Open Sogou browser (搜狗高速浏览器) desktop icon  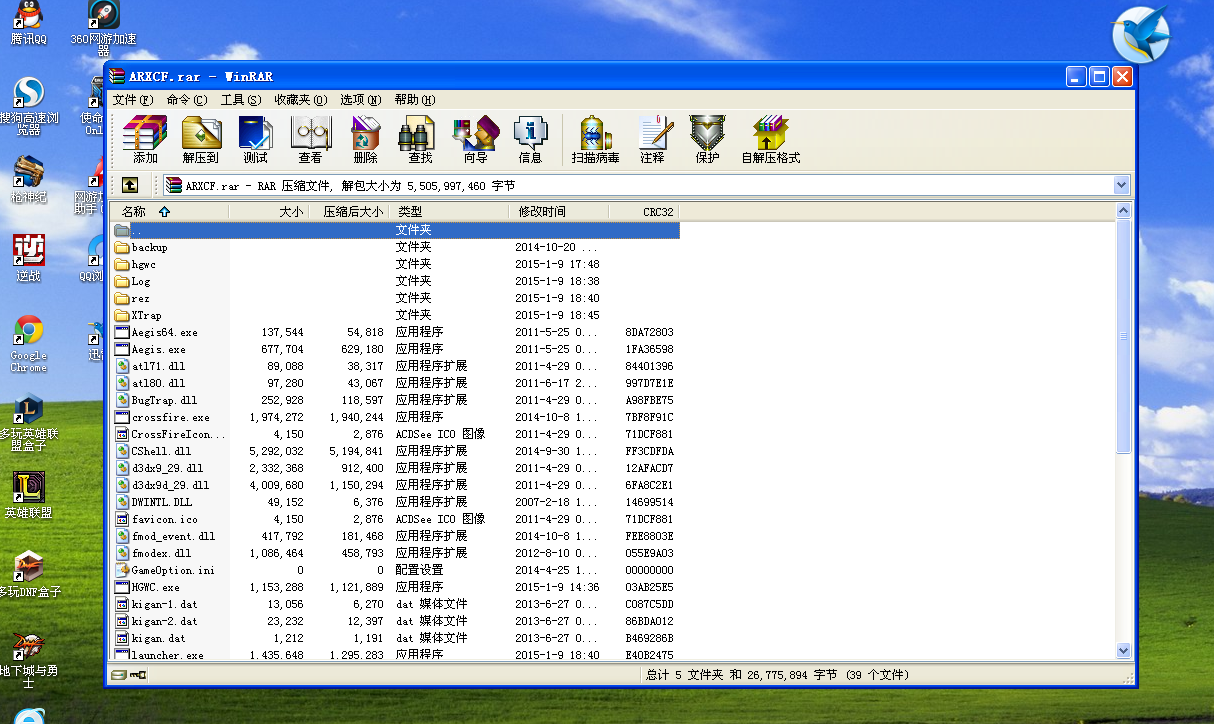(x=28, y=107)
